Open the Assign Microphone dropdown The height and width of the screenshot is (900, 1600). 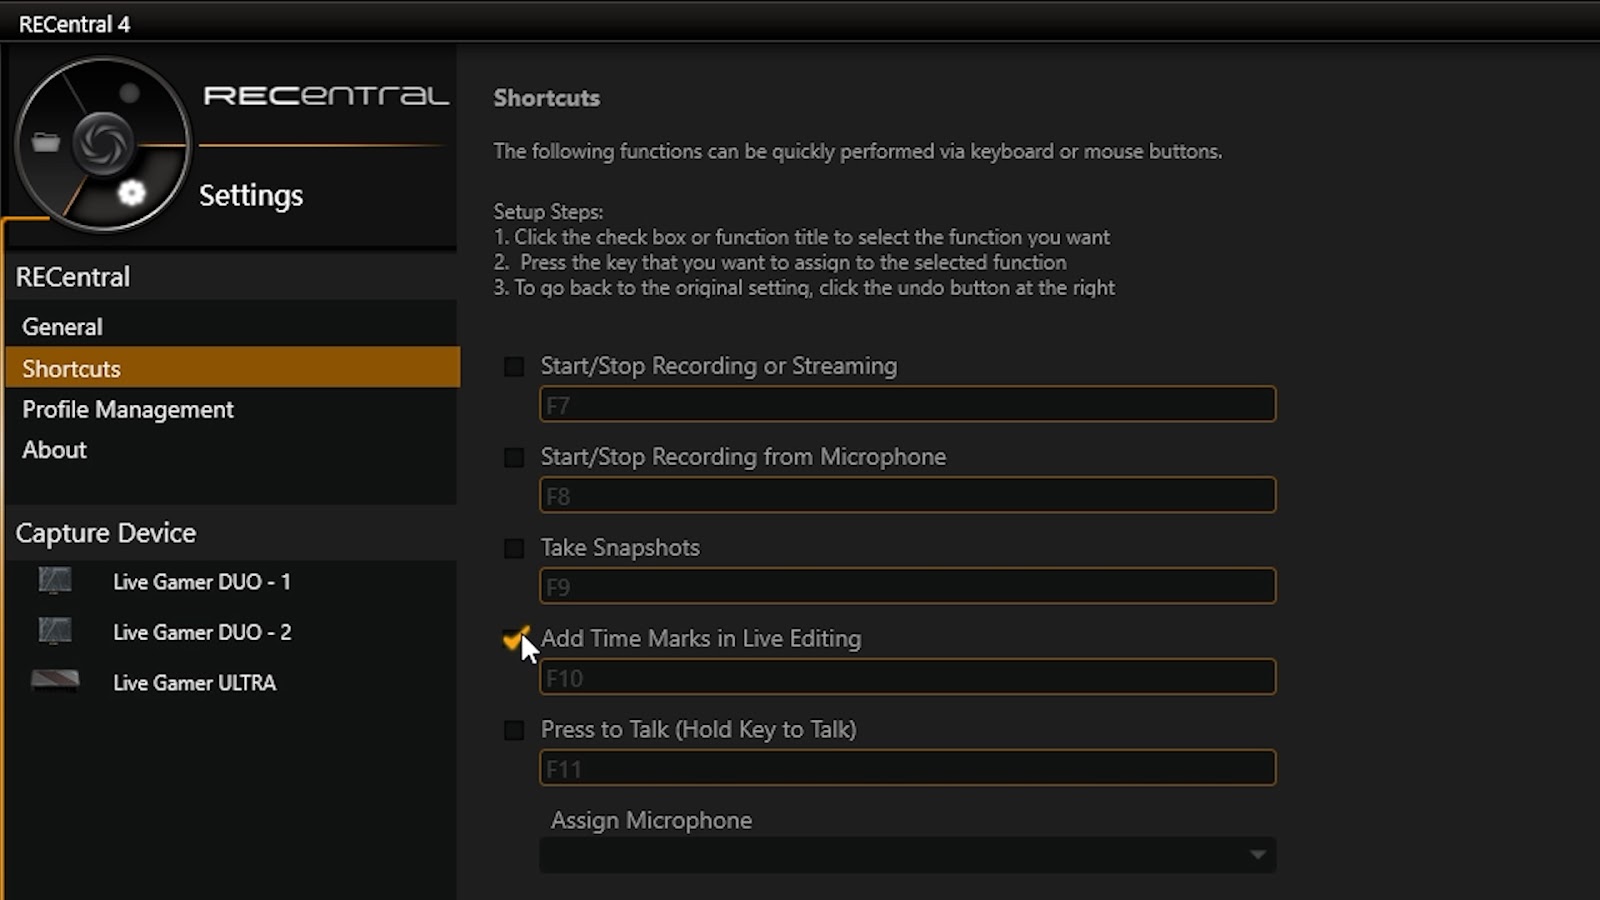[907, 855]
